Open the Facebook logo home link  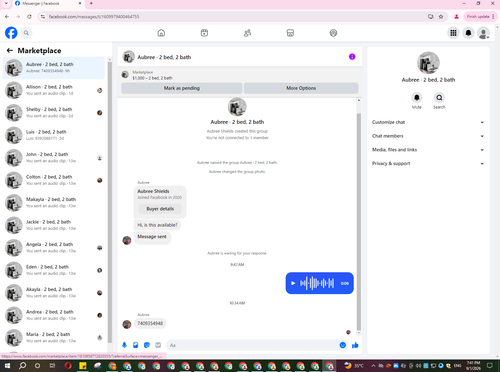pyautogui.click(x=11, y=33)
